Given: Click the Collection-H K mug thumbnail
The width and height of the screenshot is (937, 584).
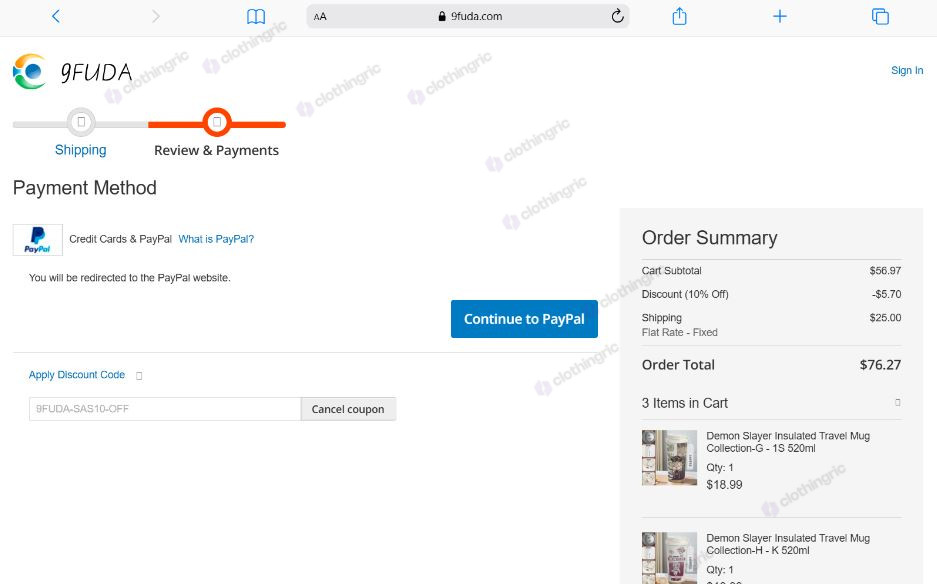Looking at the screenshot, I should pyautogui.click(x=669, y=558).
